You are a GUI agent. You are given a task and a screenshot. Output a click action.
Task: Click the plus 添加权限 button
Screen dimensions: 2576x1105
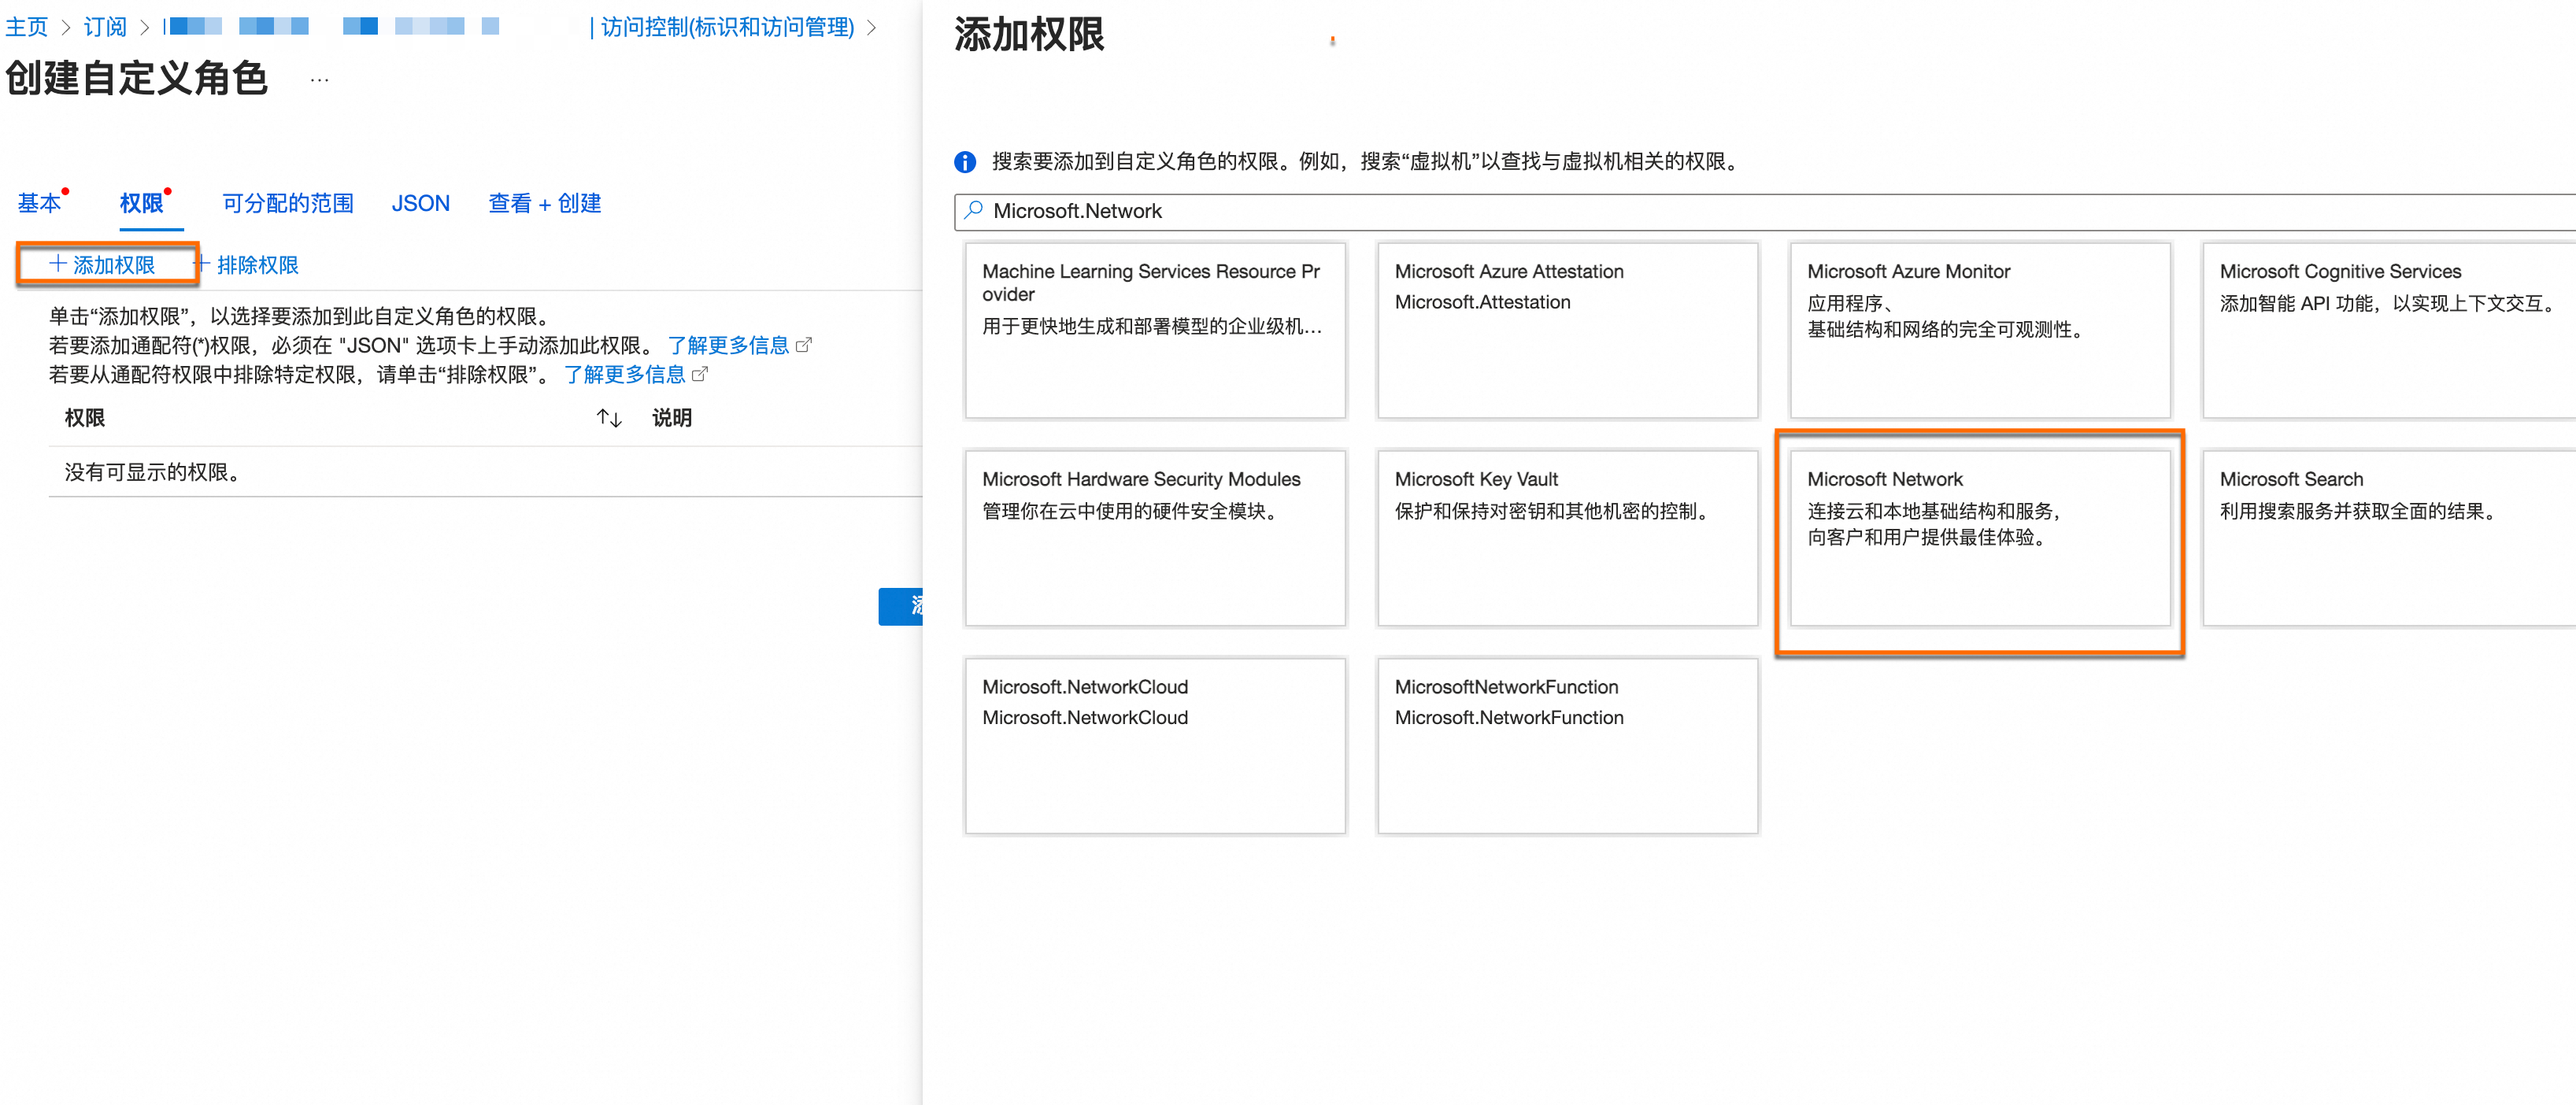pyautogui.click(x=104, y=265)
